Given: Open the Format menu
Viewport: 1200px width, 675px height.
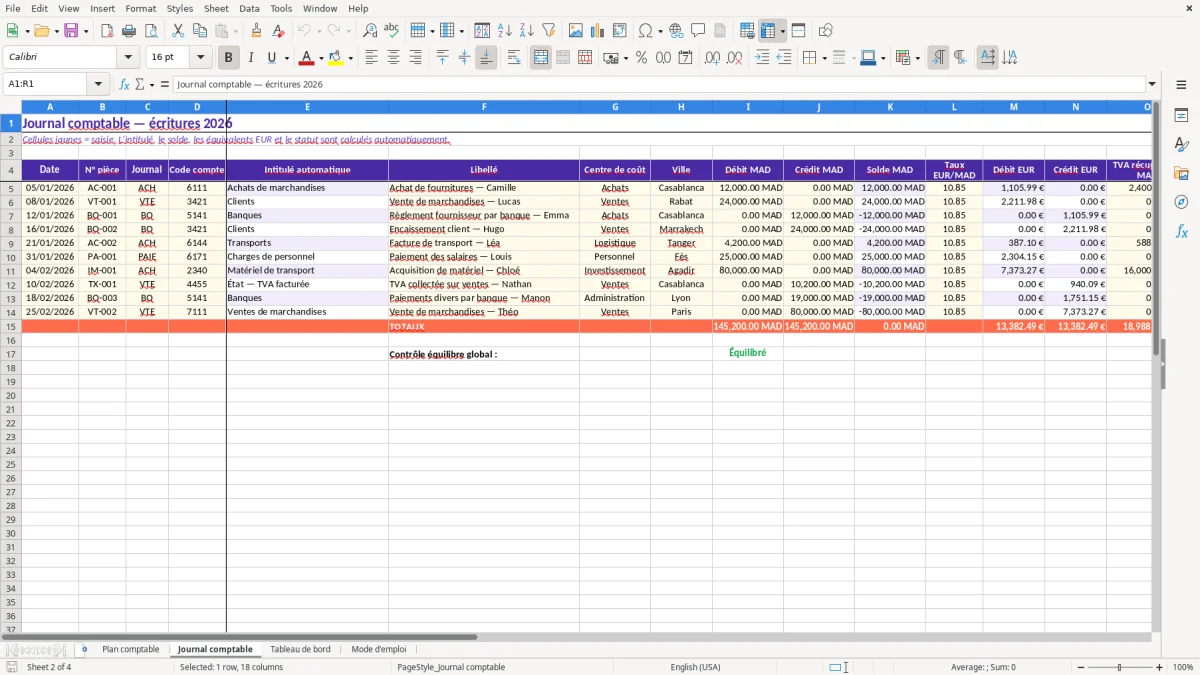Looking at the screenshot, I should (140, 8).
